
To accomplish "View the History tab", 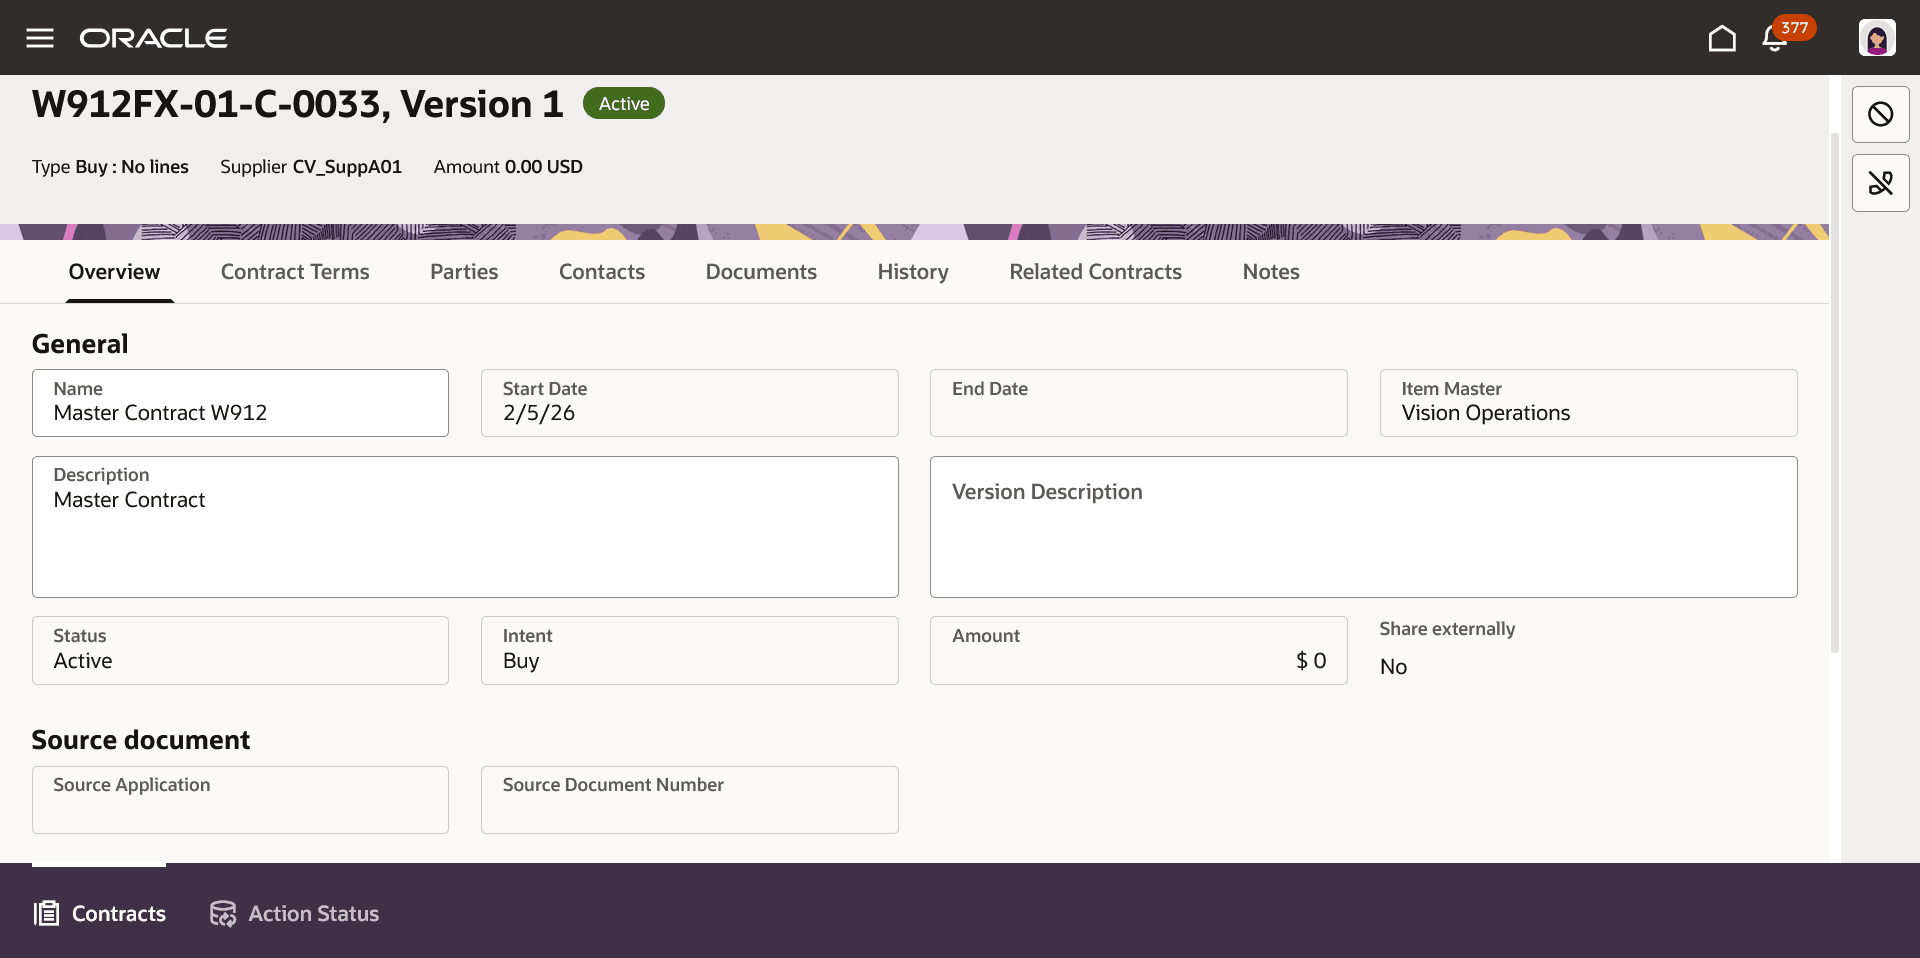I will coord(913,271).
